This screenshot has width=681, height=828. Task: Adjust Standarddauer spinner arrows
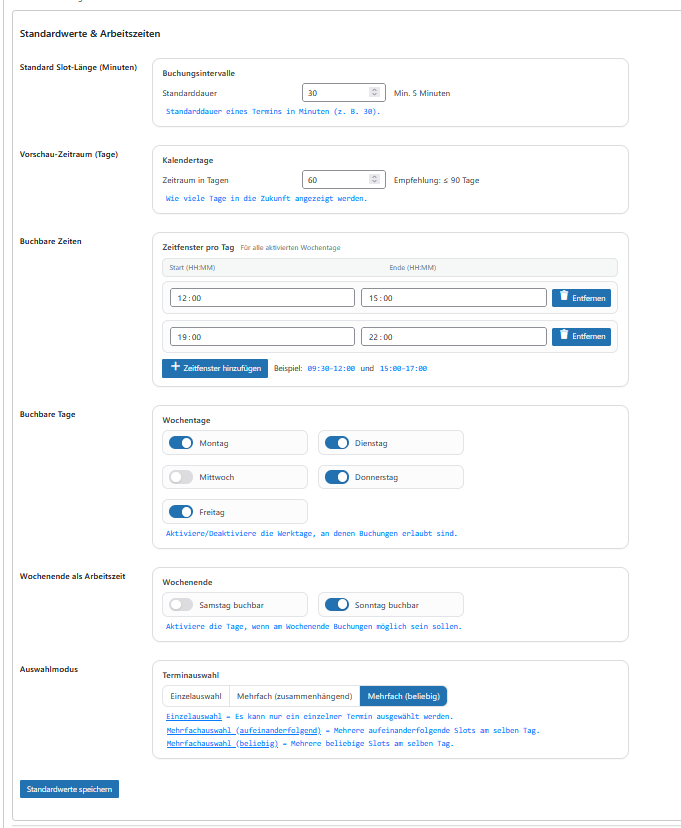coord(375,93)
